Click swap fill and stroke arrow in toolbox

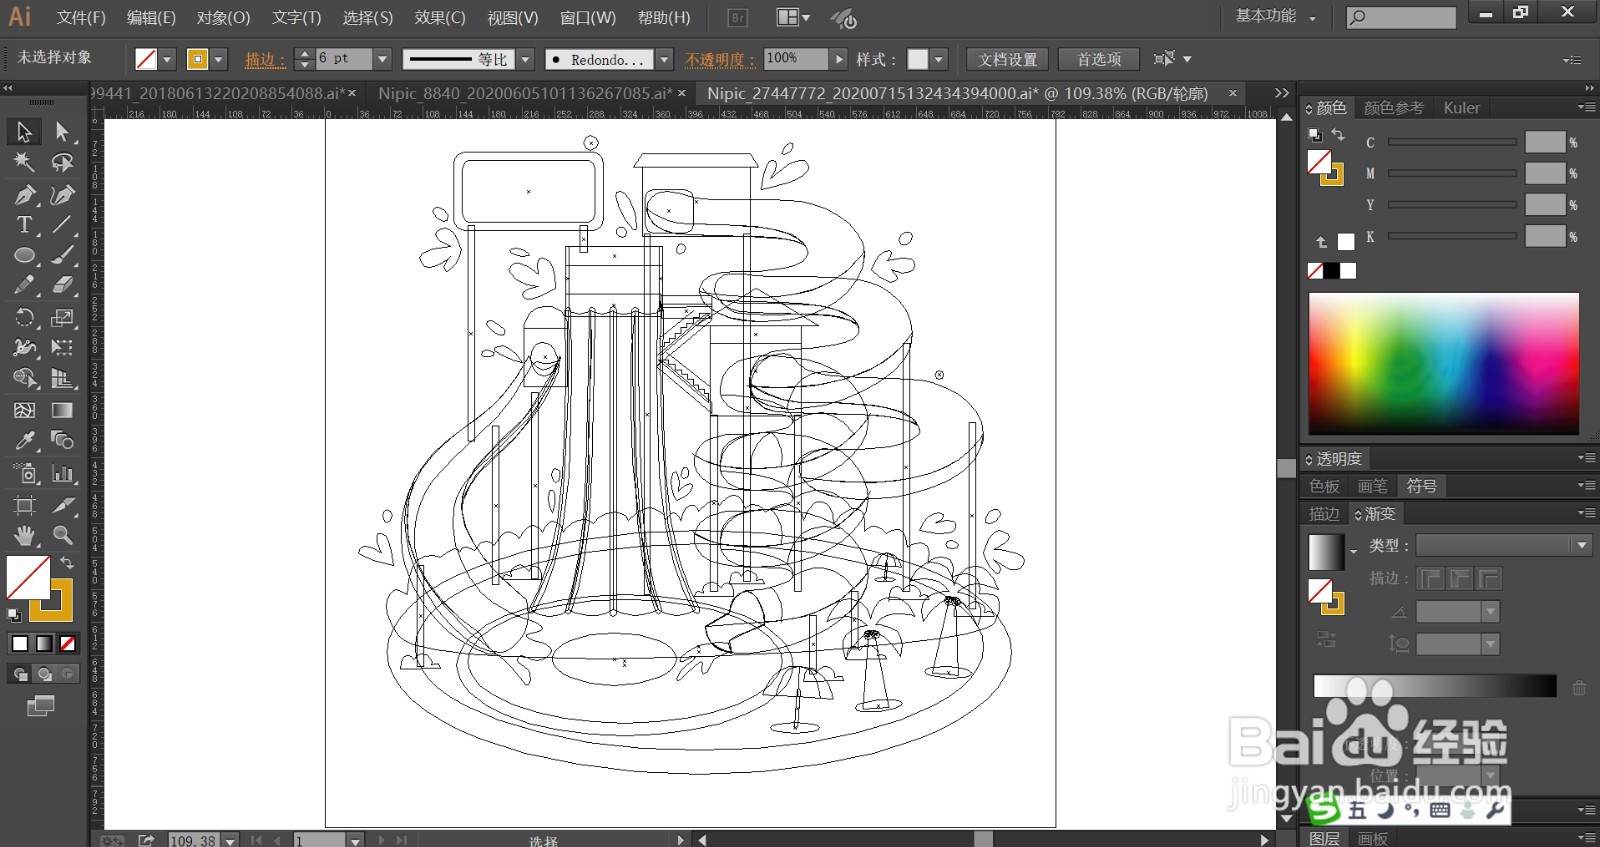pyautogui.click(x=66, y=563)
